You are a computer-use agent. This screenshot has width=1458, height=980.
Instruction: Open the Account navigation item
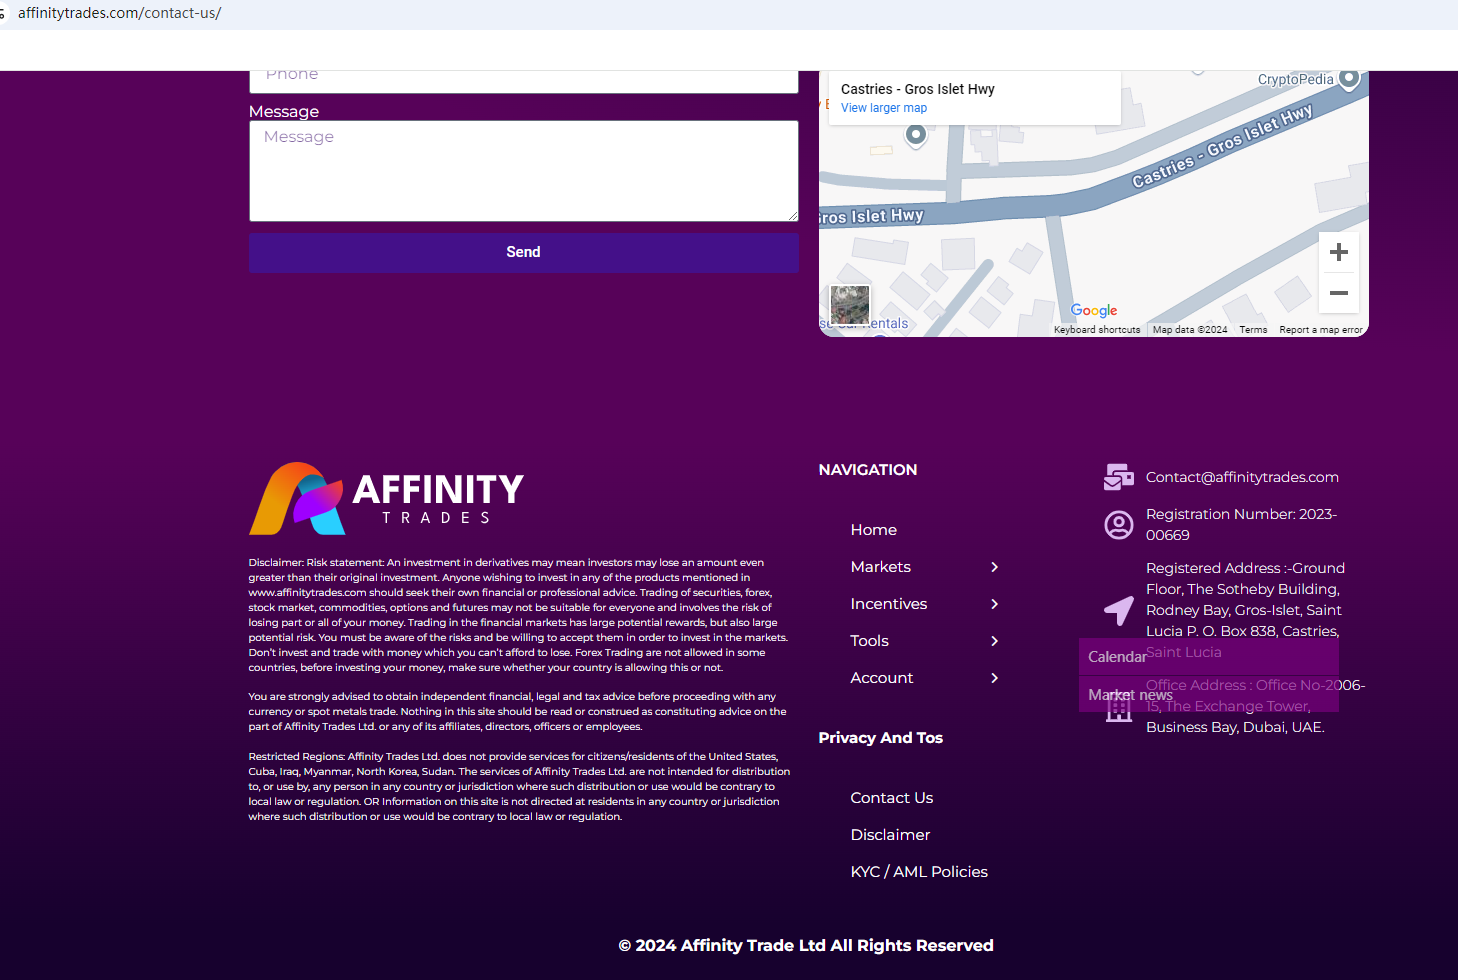[881, 678]
